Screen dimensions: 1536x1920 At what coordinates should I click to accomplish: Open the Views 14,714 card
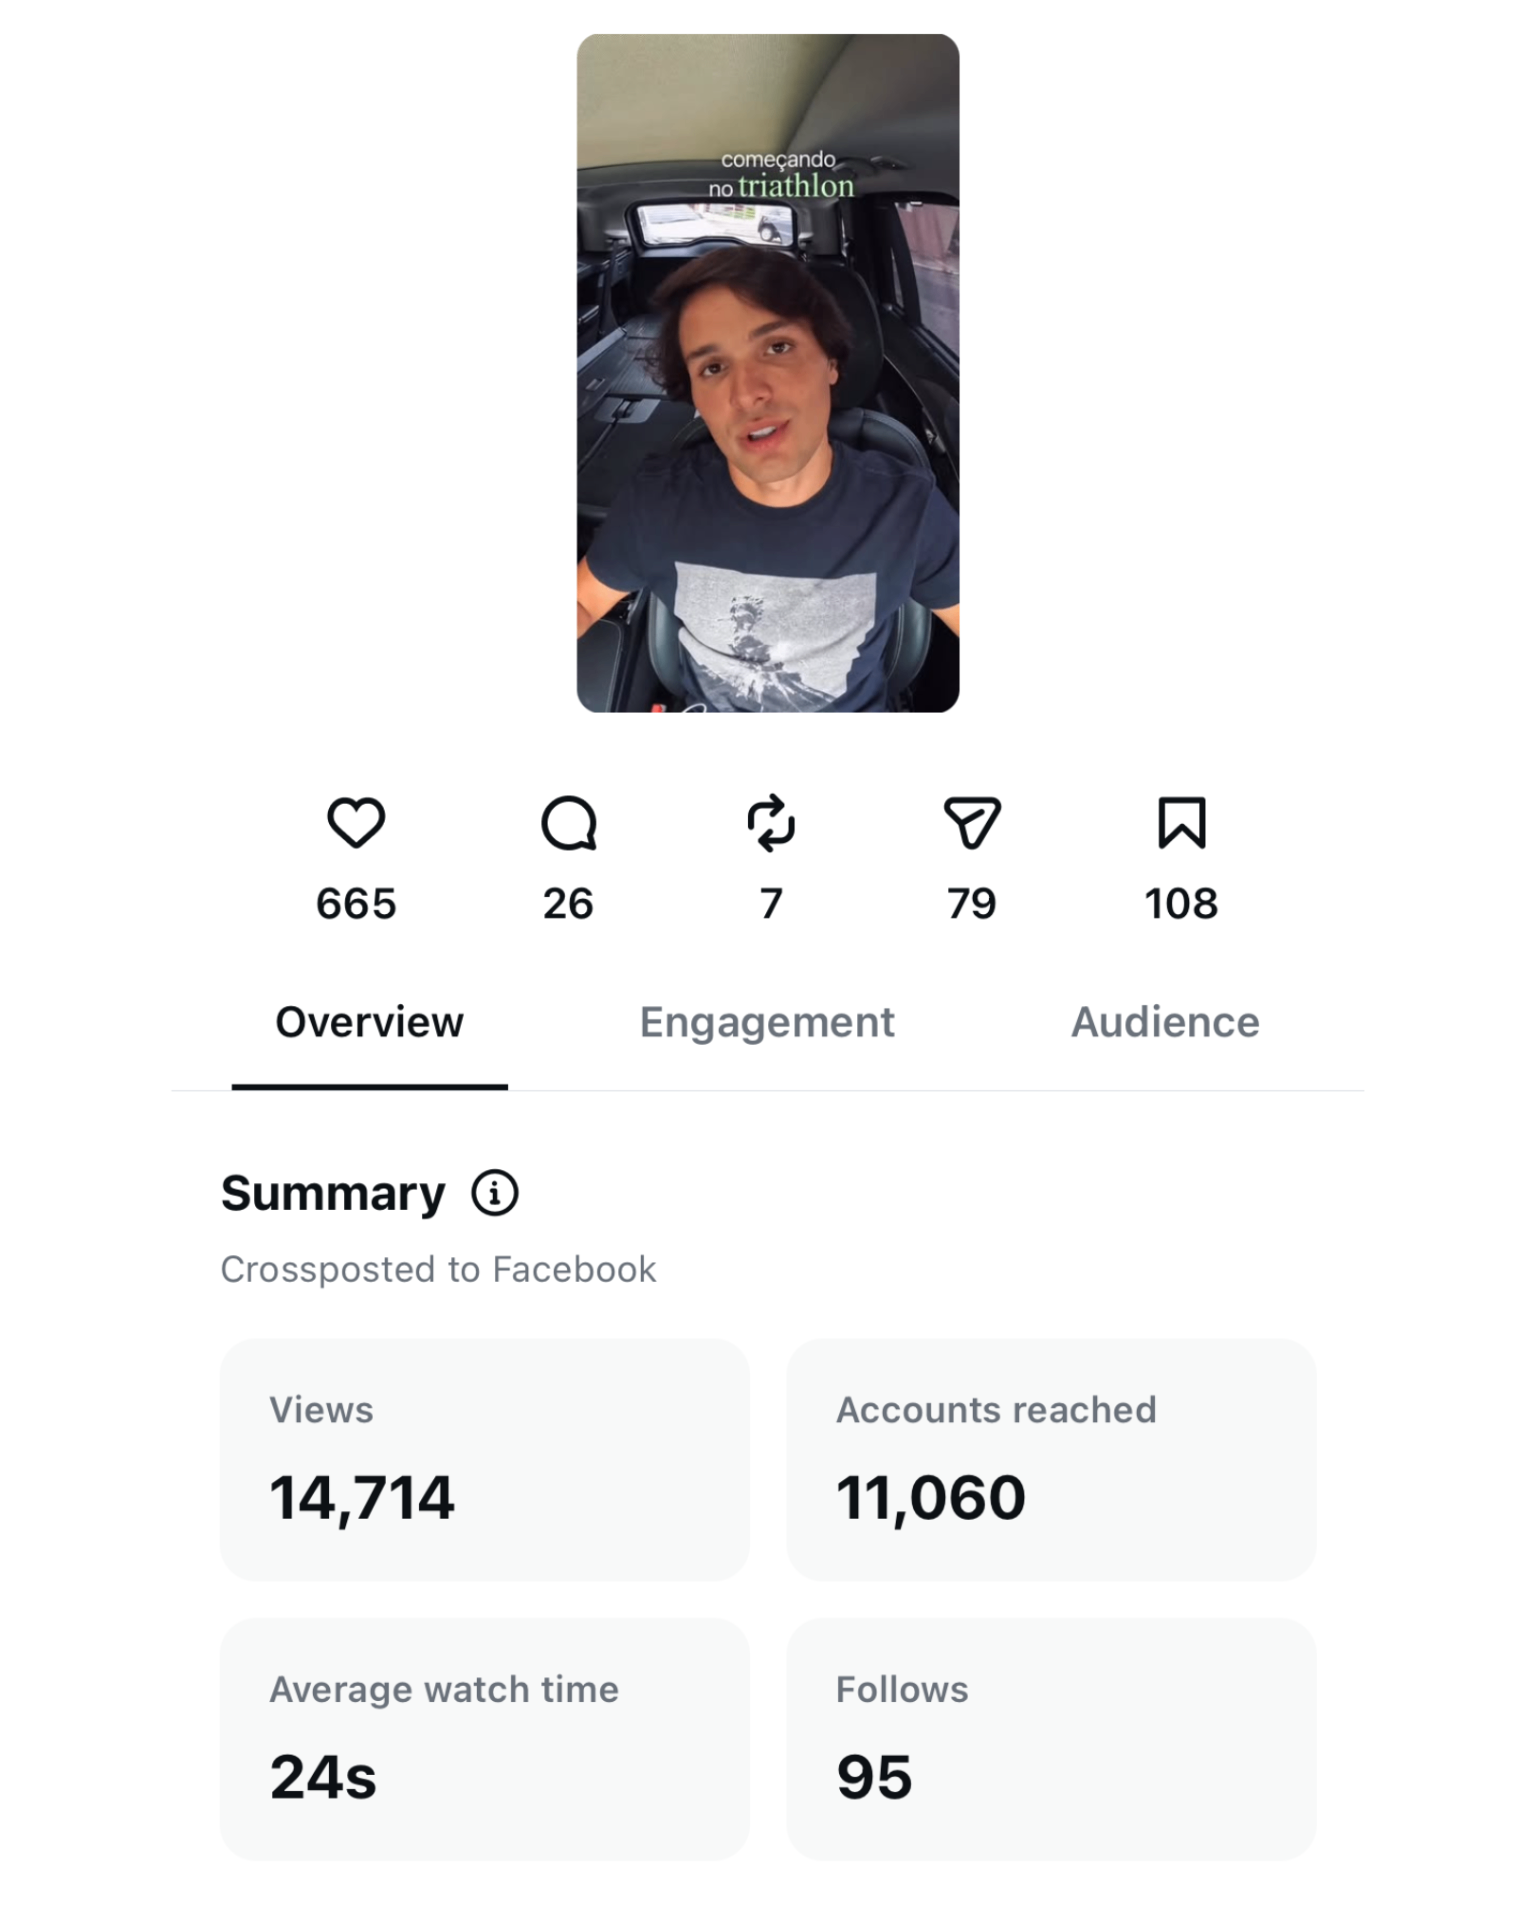(x=485, y=1460)
